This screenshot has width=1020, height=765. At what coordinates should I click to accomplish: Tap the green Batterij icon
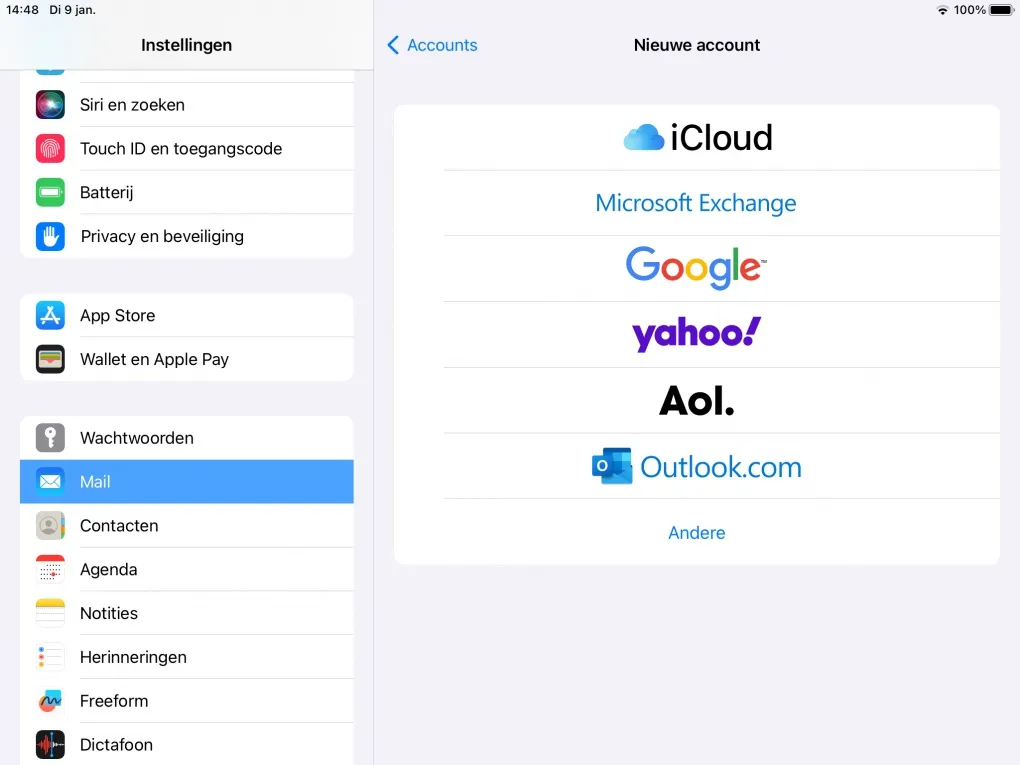(x=50, y=193)
